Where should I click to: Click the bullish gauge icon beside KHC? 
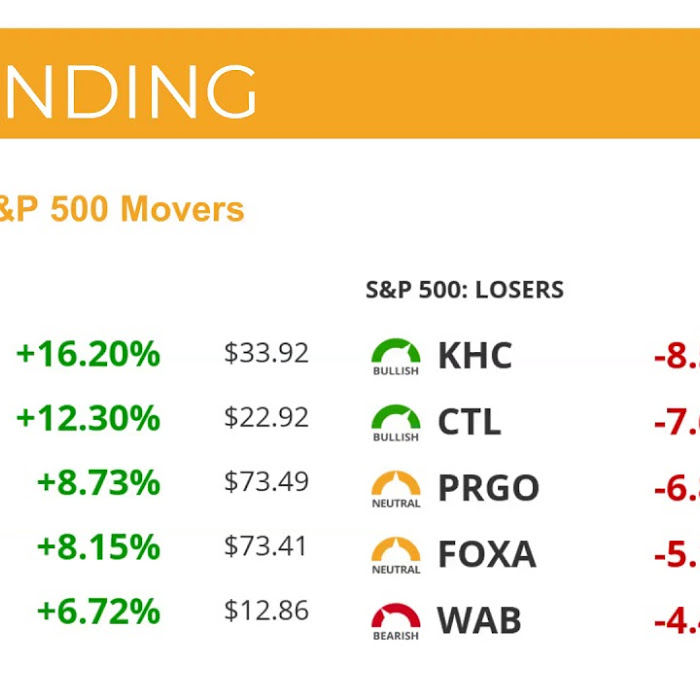coord(396,355)
